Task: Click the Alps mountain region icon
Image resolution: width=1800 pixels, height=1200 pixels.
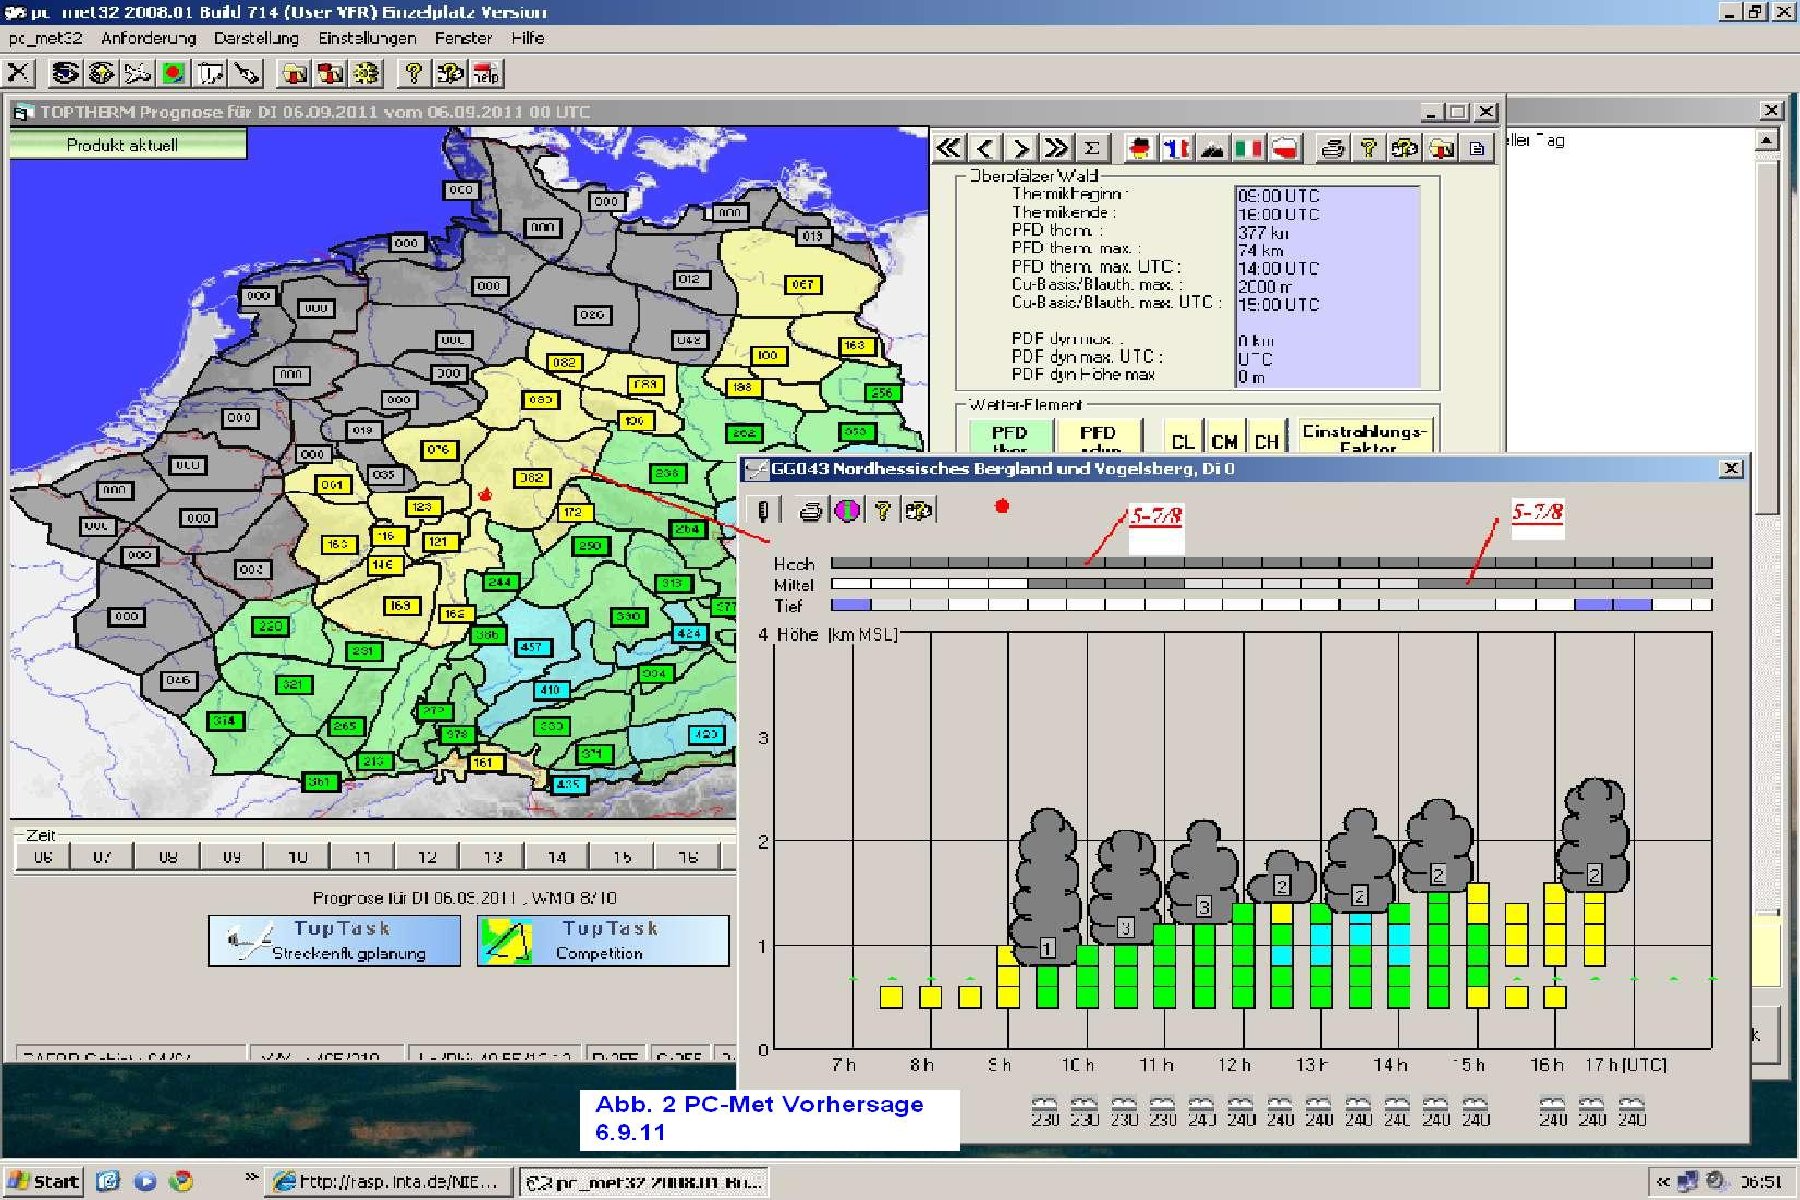Action: [1212, 149]
